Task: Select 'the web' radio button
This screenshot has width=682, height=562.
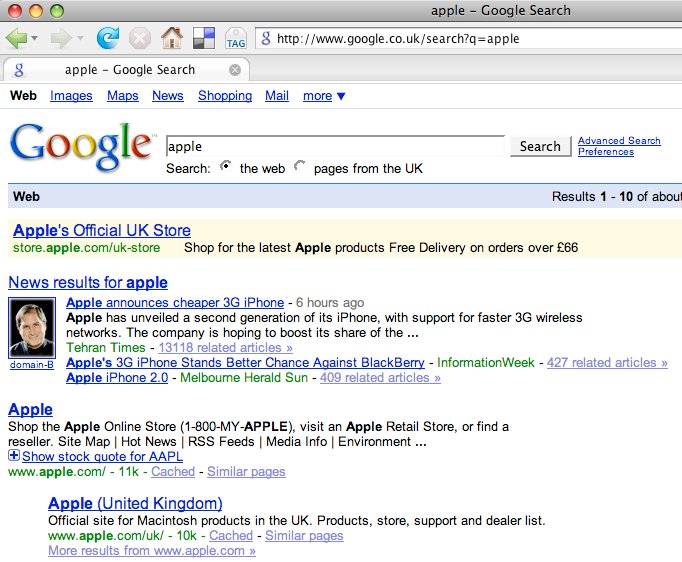Action: [x=225, y=167]
